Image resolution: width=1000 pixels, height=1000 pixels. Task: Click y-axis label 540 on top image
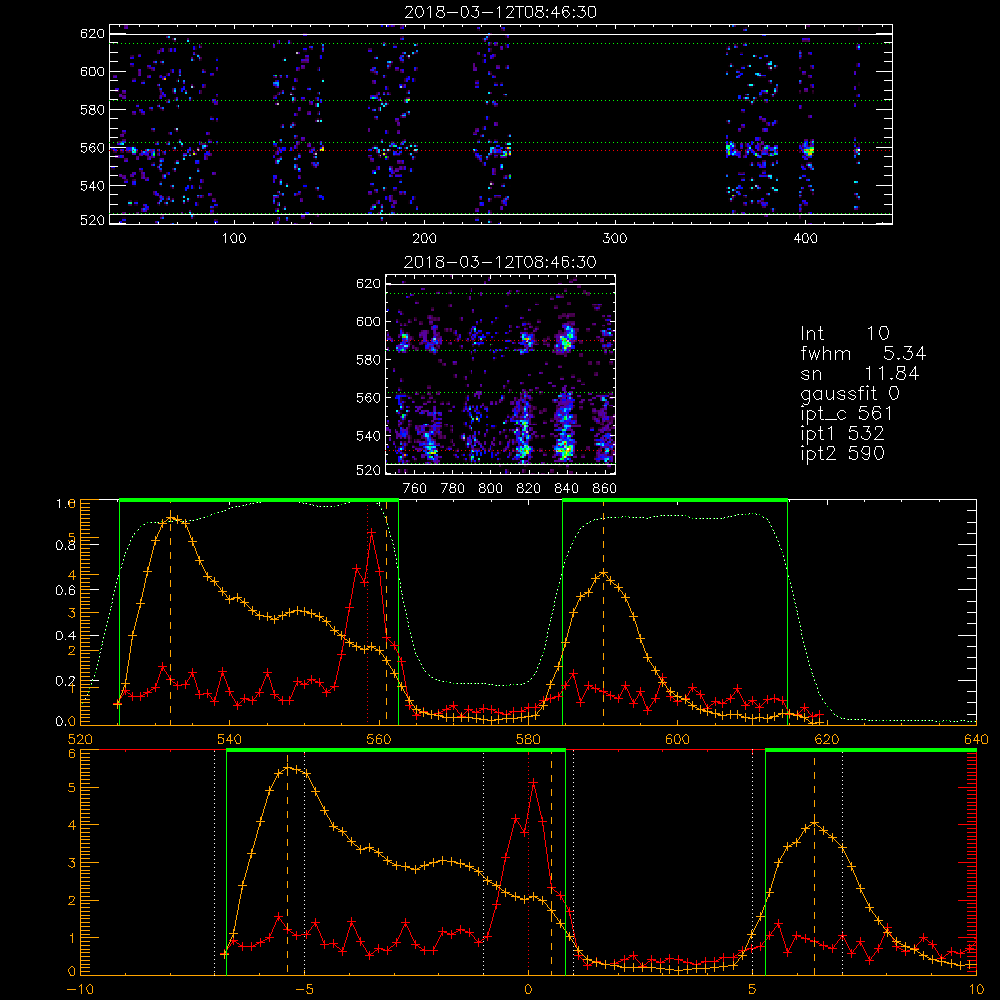coord(92,186)
